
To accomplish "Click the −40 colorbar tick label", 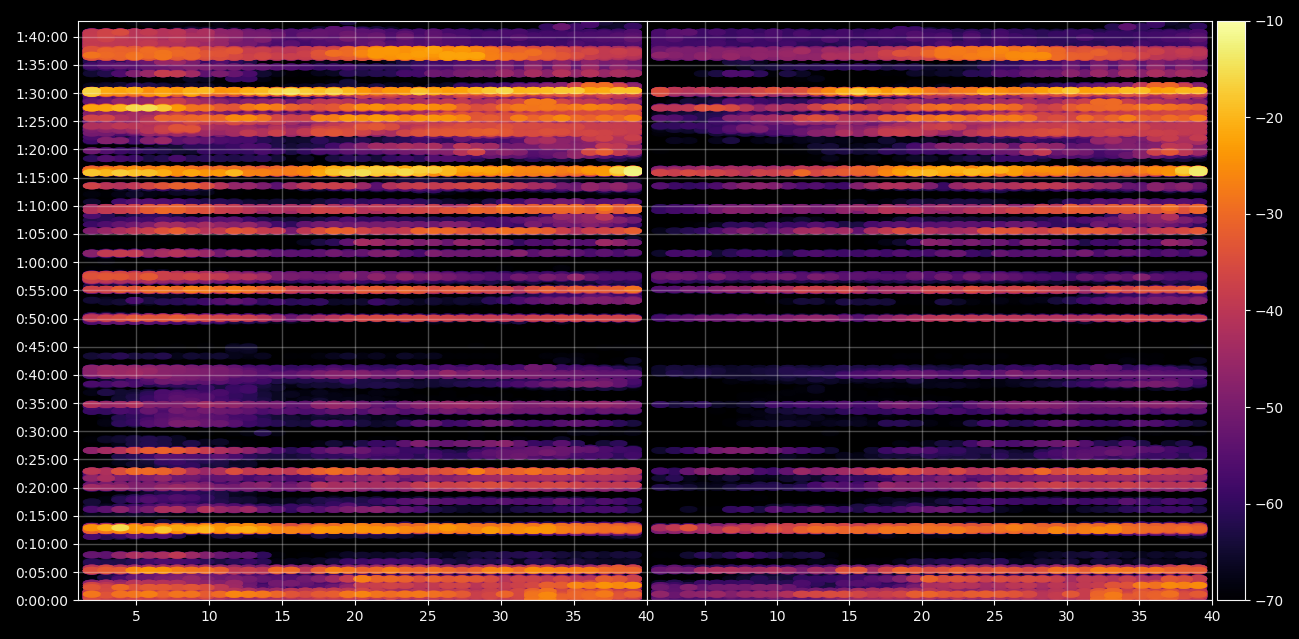I will point(1268,311).
